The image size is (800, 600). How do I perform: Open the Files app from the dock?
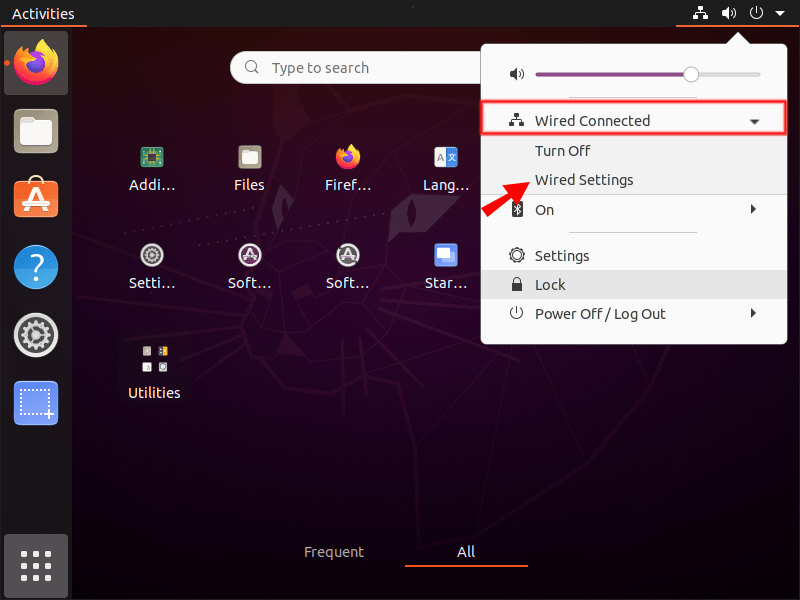(x=36, y=131)
